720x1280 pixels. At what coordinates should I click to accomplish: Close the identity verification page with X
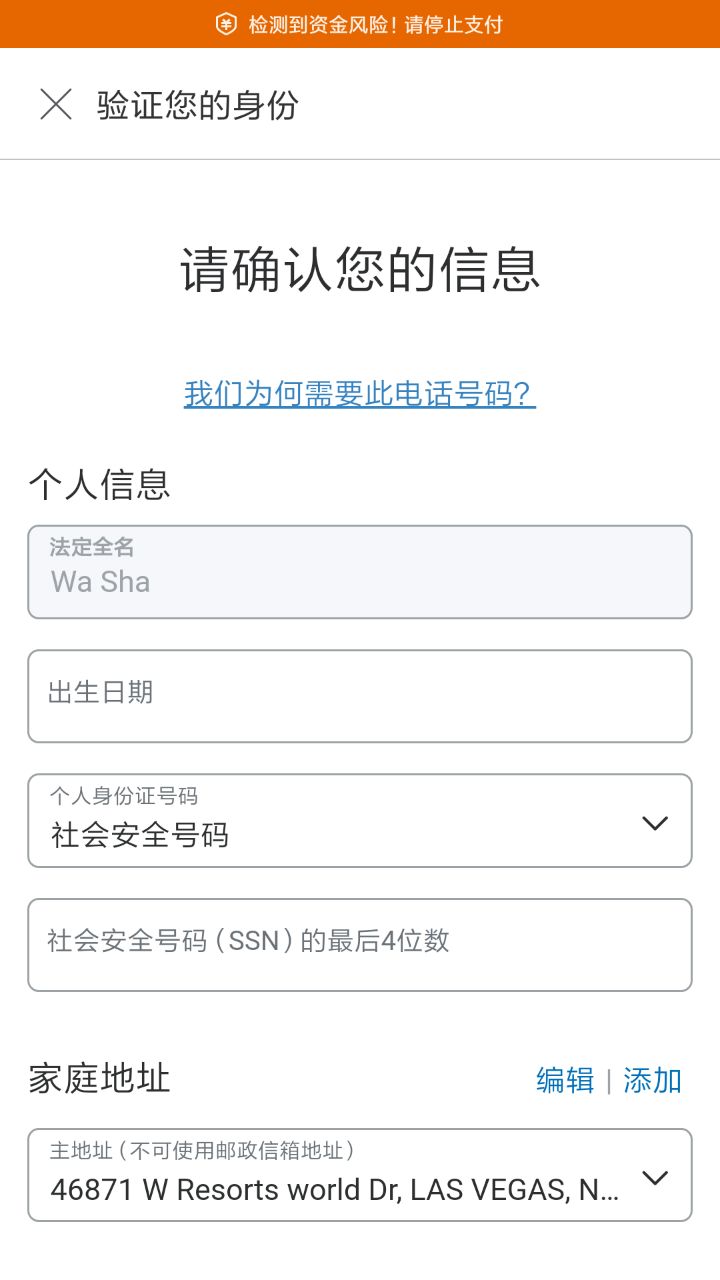click(56, 104)
